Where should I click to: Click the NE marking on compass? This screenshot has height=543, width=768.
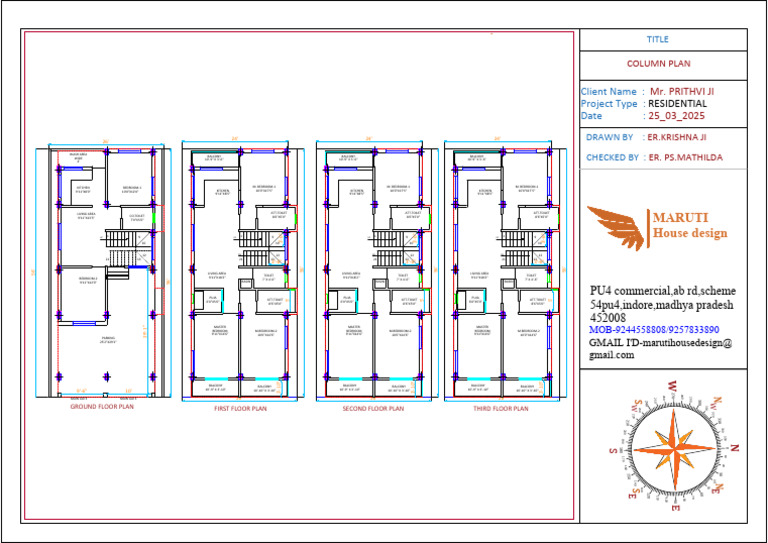pyautogui.click(x=716, y=488)
